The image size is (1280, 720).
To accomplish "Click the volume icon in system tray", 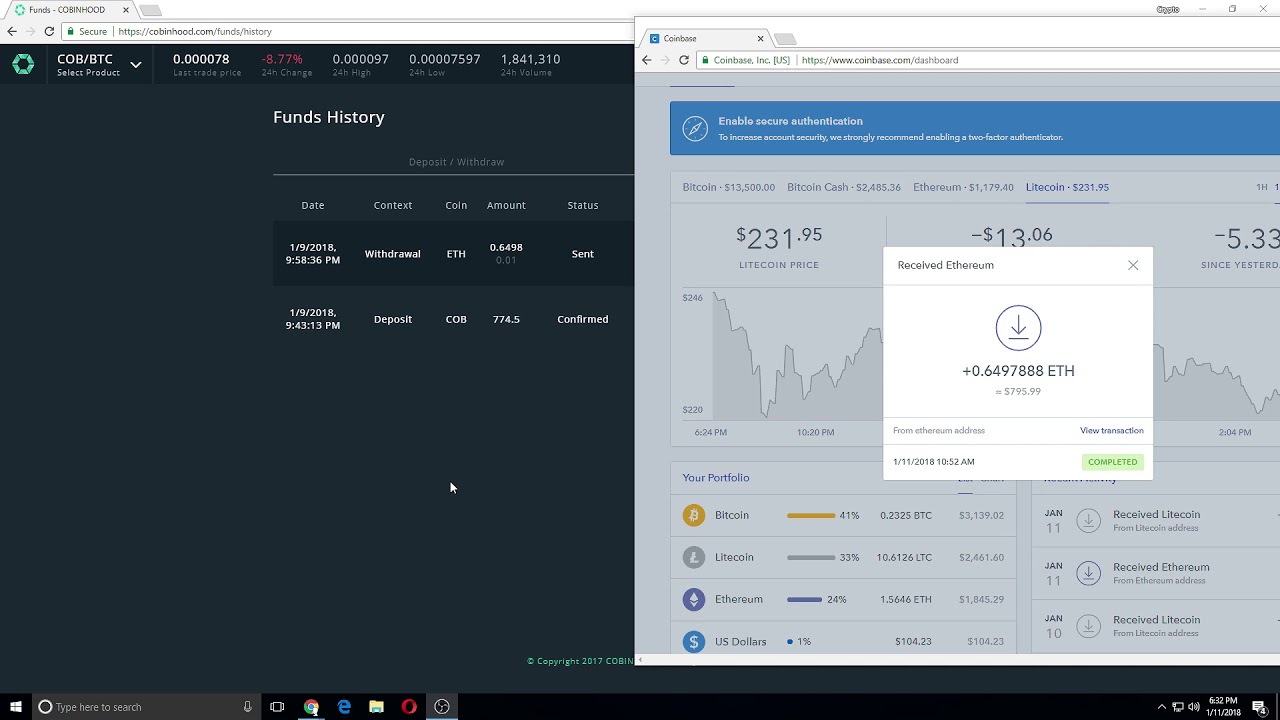I will (1193, 707).
